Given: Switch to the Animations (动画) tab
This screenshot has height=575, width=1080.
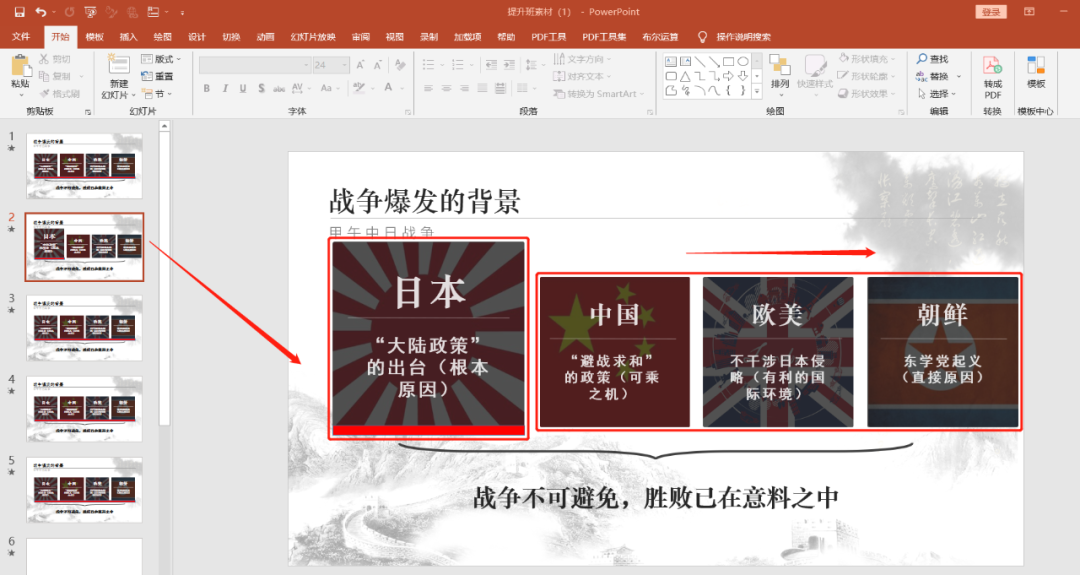Looking at the screenshot, I should click(x=265, y=36).
